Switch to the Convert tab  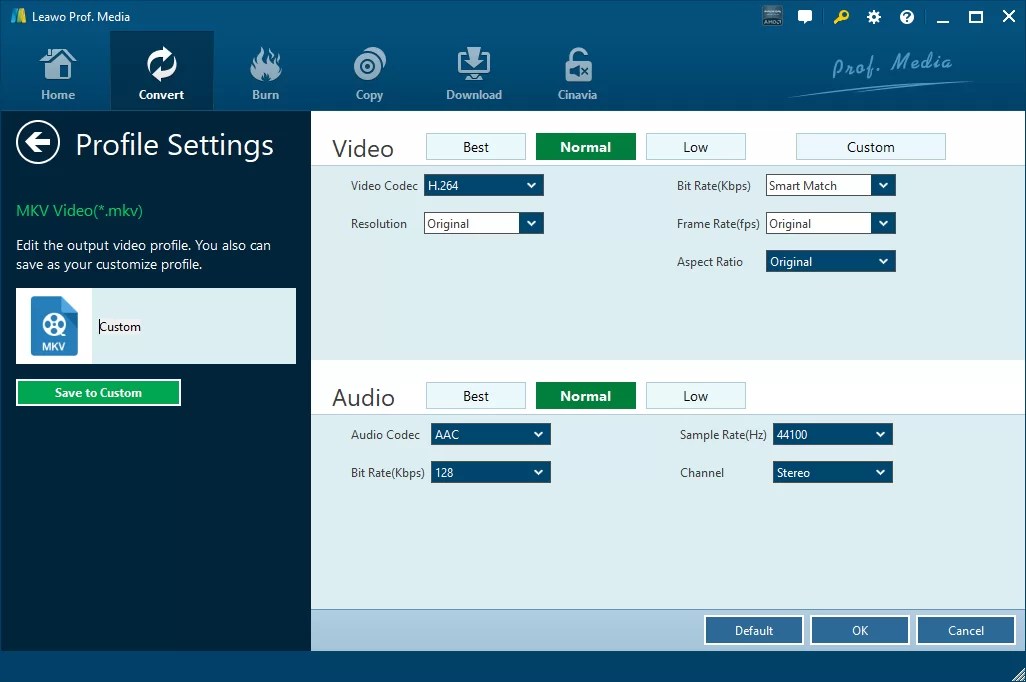click(161, 70)
